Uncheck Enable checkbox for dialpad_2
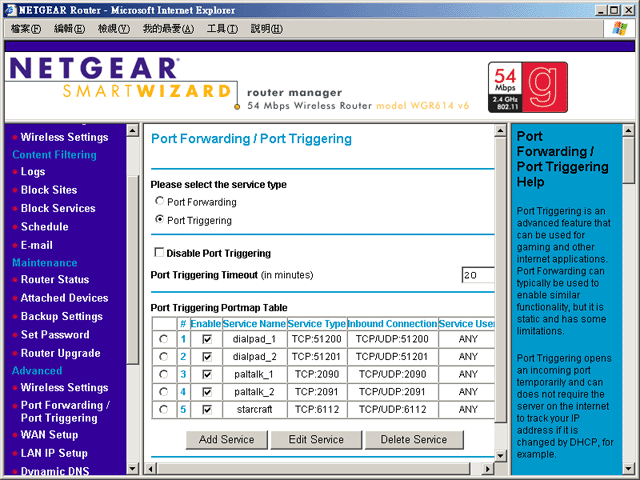Screen dimensions: 640x480 (207, 357)
